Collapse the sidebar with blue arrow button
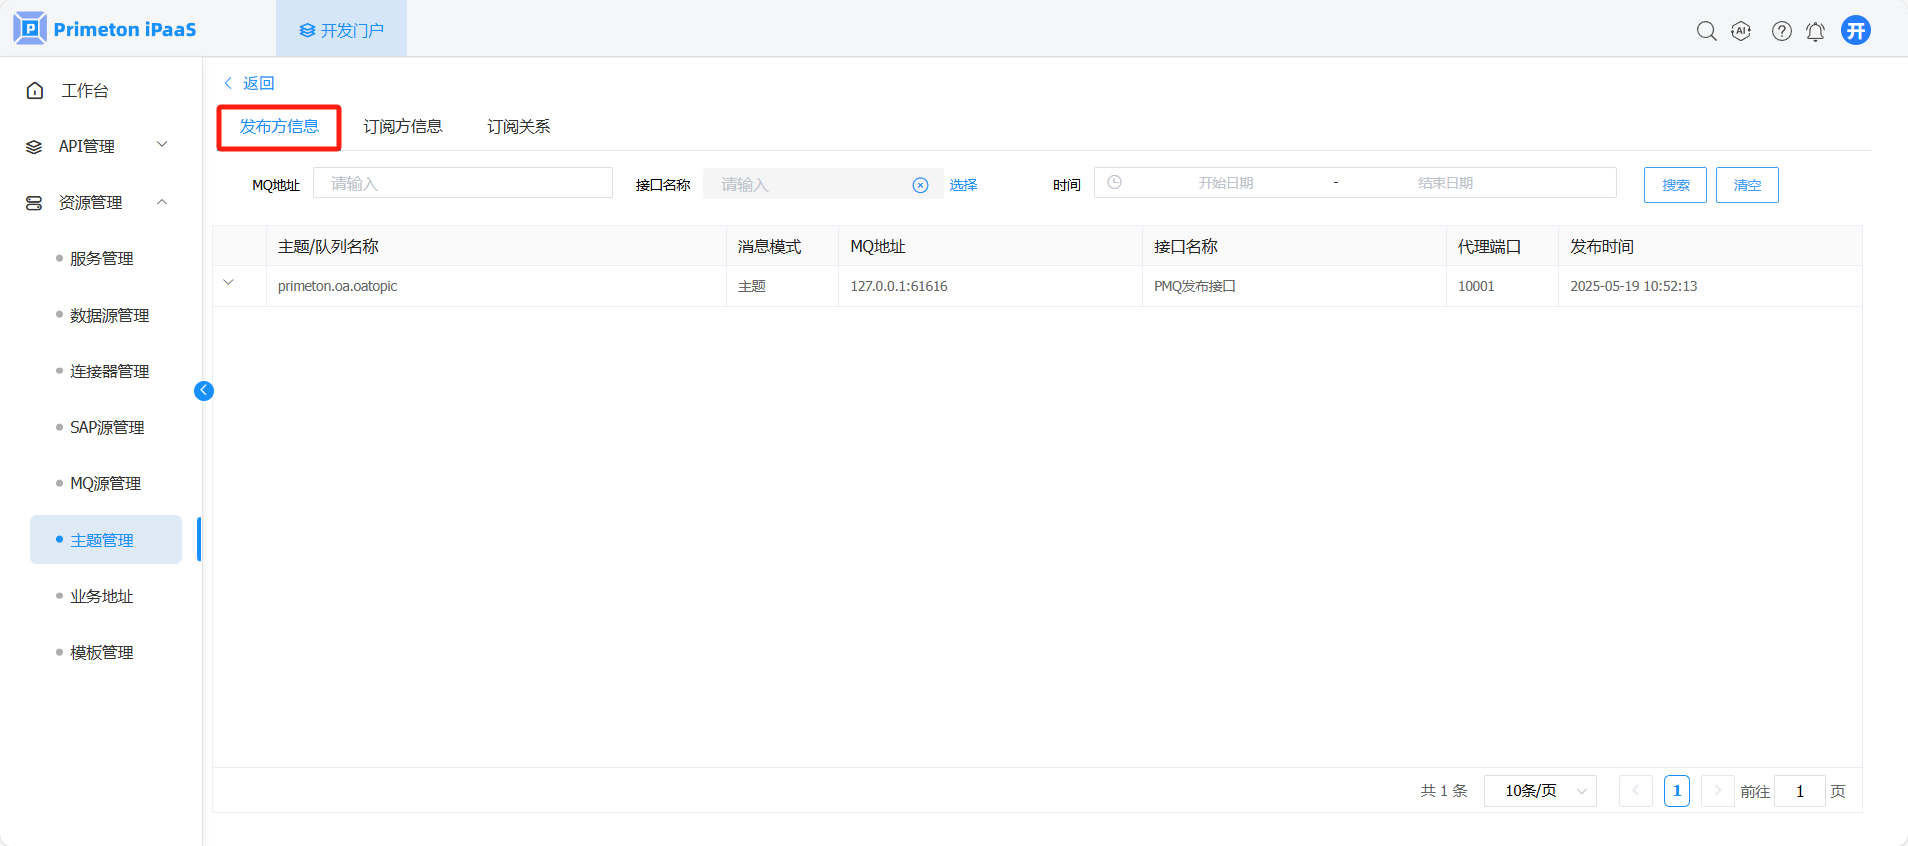The height and width of the screenshot is (846, 1908). pos(204,391)
